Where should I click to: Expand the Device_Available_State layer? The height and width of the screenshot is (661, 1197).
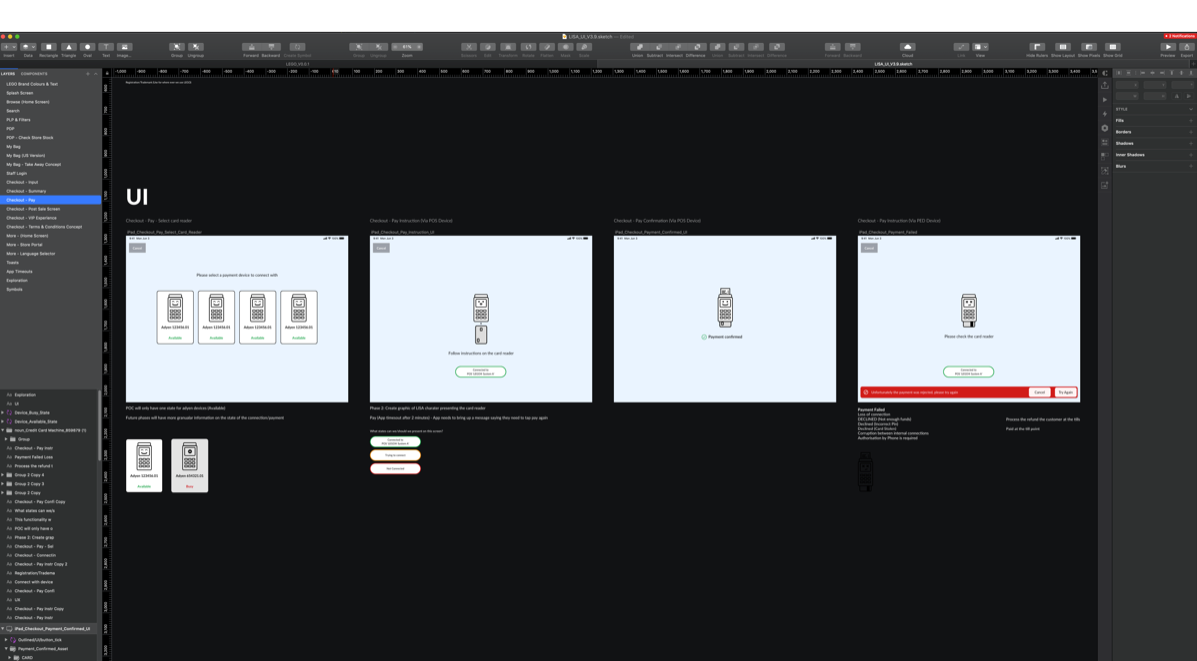coord(3,421)
